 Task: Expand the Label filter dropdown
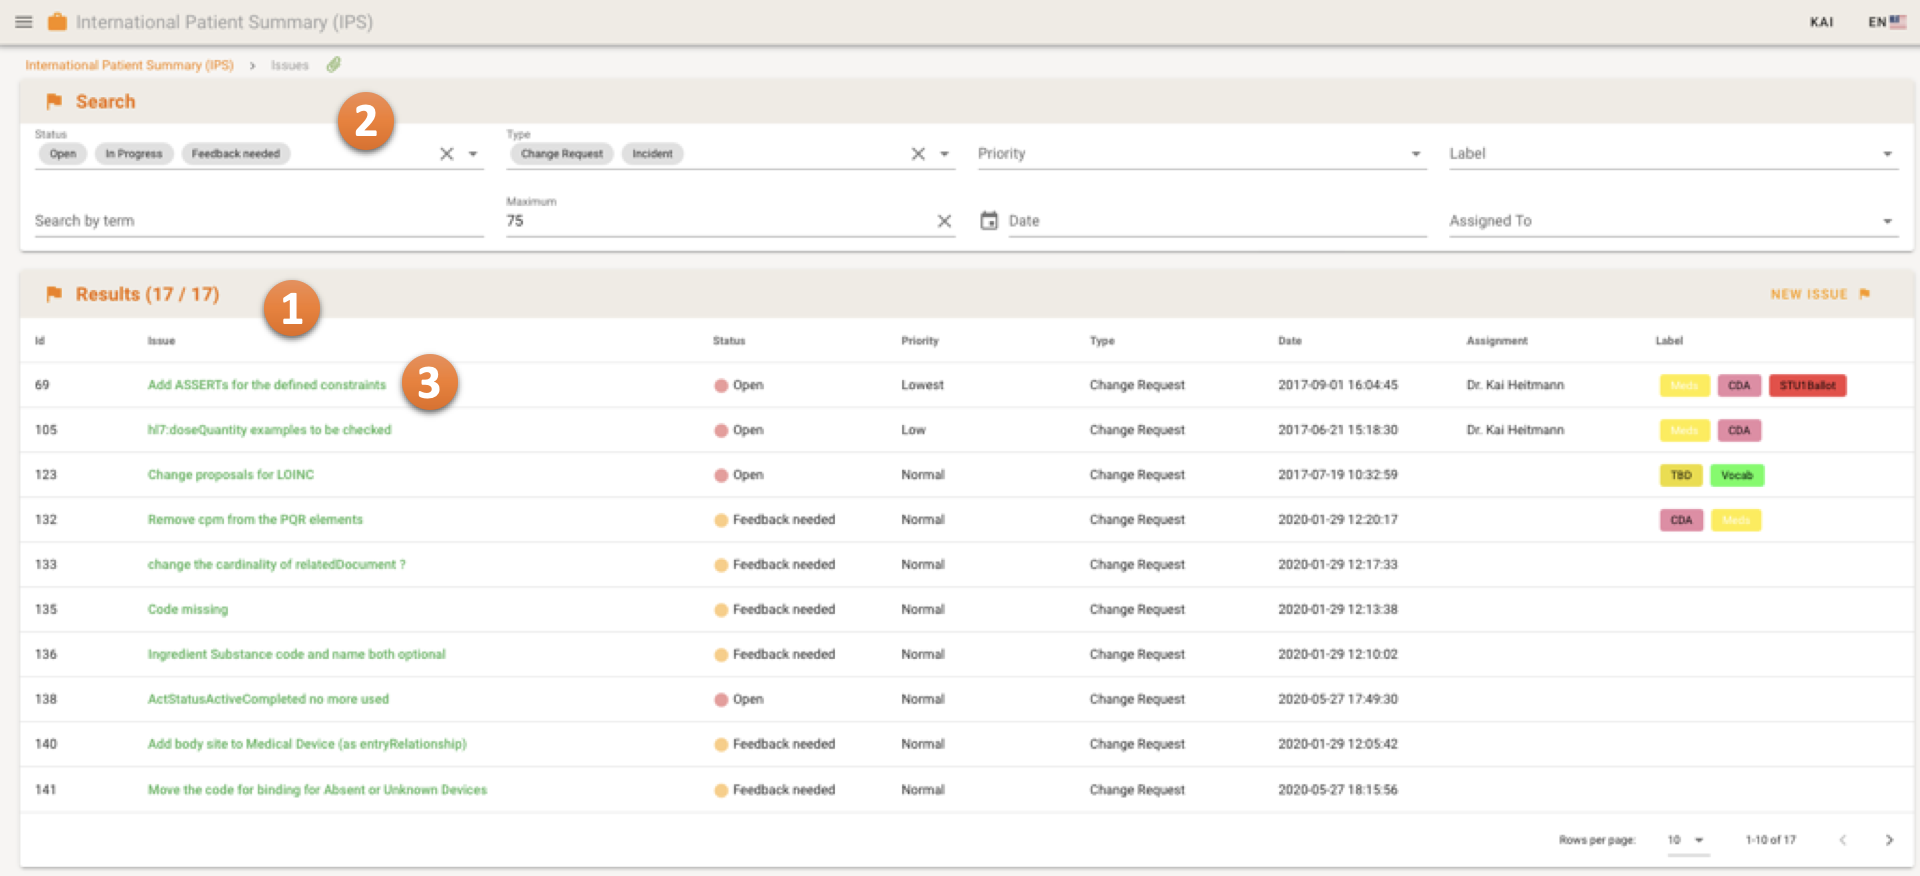pos(1887,154)
